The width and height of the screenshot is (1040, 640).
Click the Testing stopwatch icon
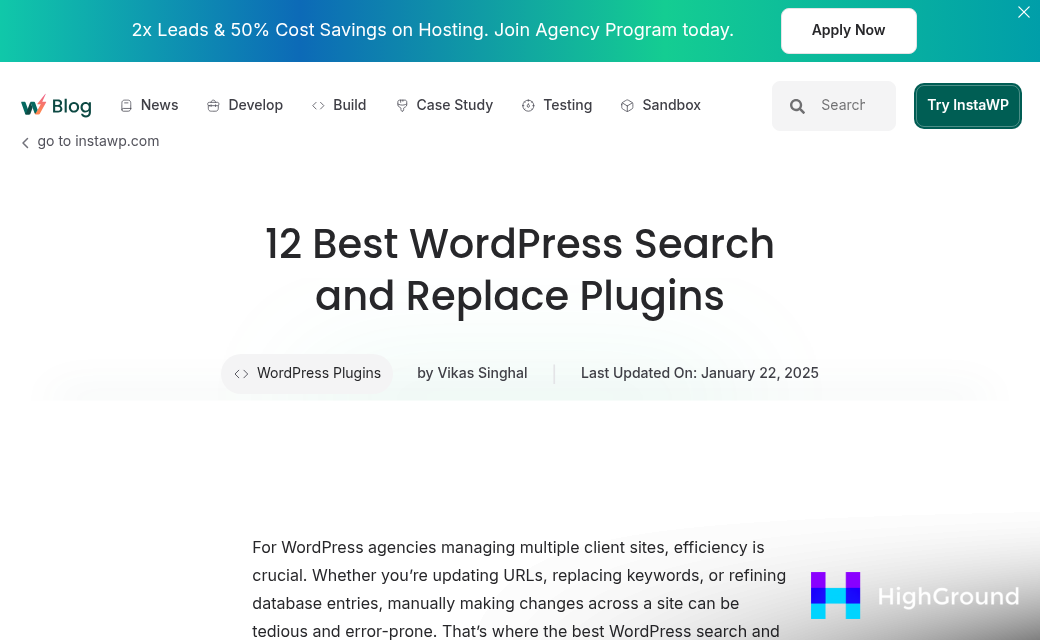pyautogui.click(x=528, y=104)
